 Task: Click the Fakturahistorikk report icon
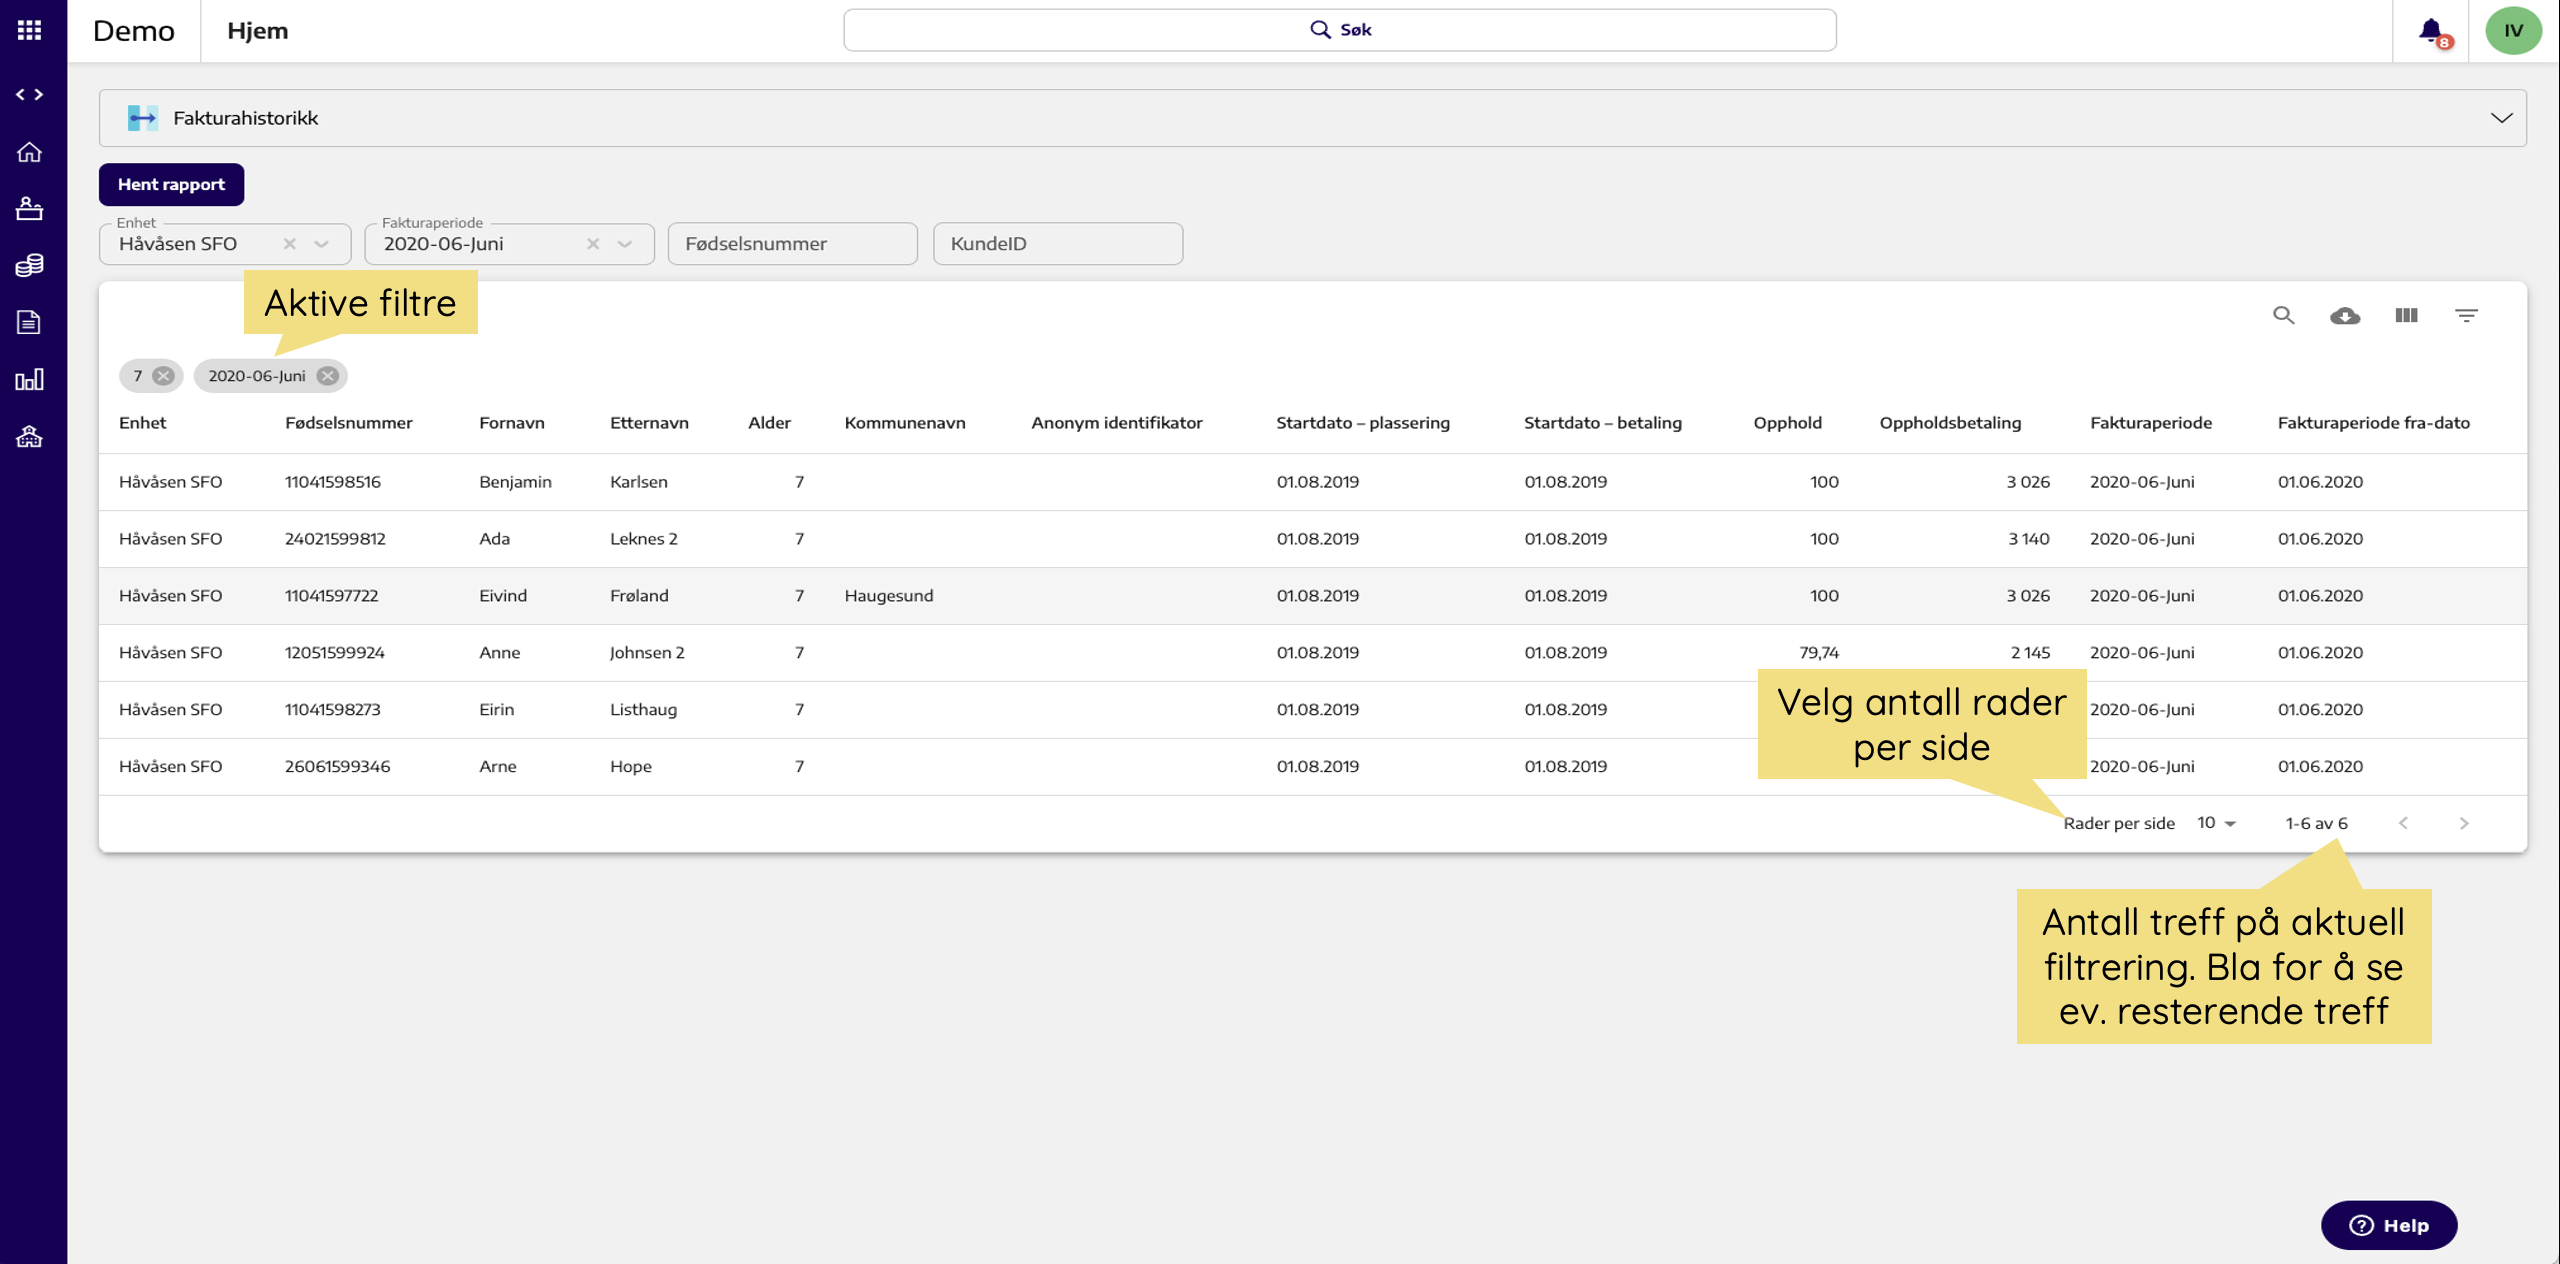coord(142,118)
